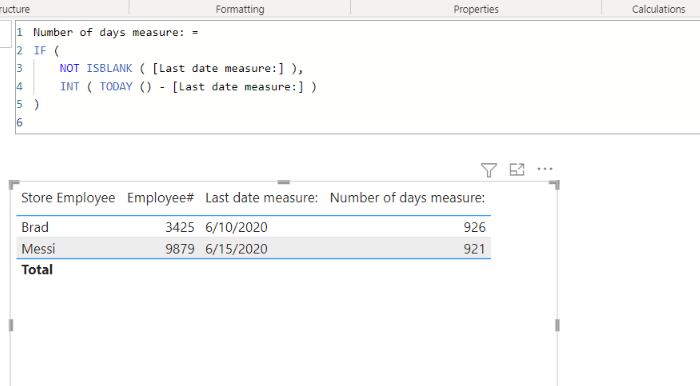Open the table's more options ellipsis
Screen dimensions: 700x386
tap(545, 169)
